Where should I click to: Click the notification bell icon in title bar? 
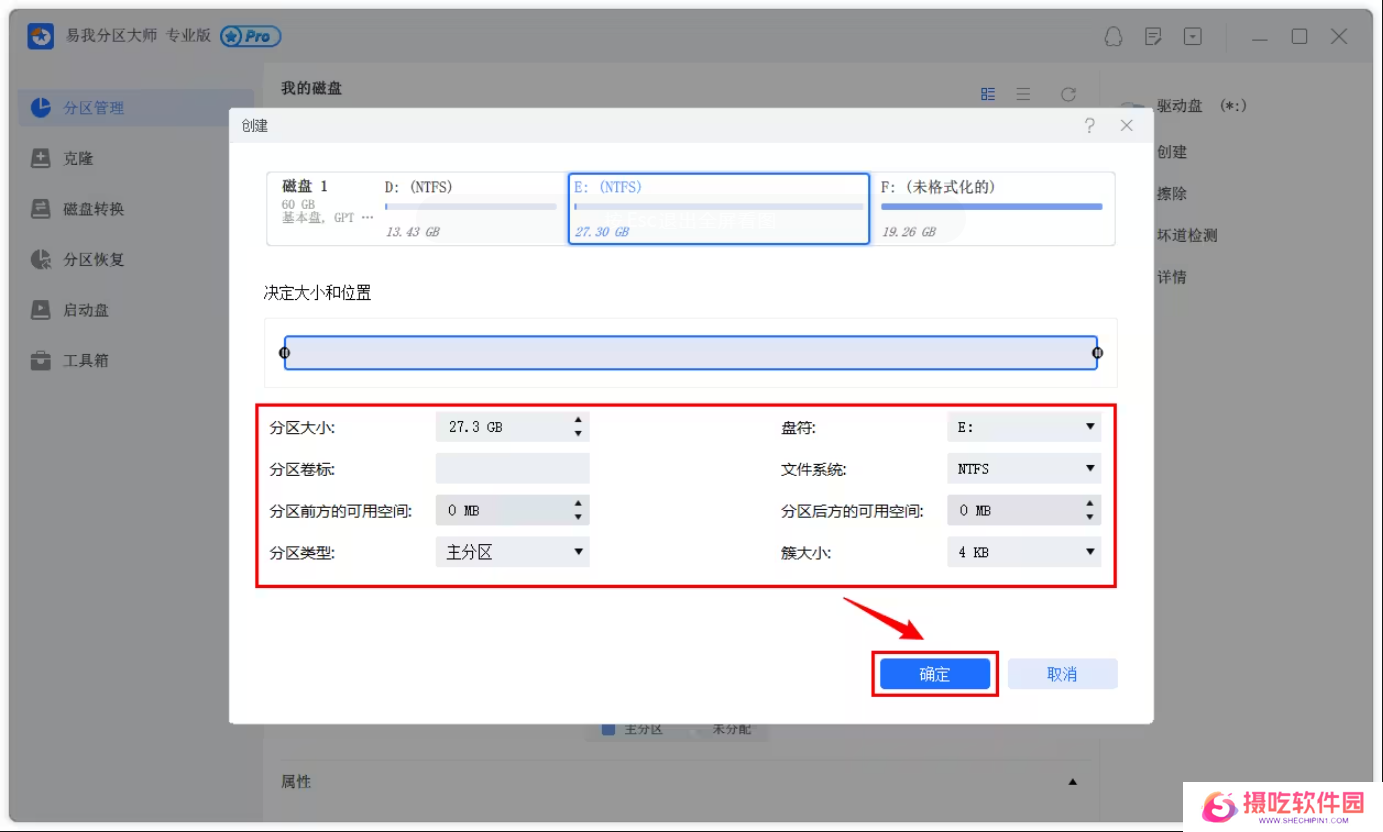coord(1113,37)
